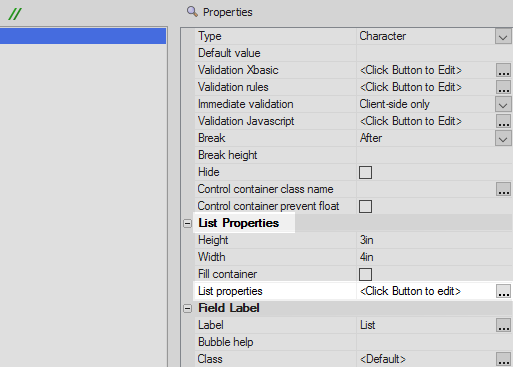Click ellipsis button for Validation Xbasic
513x367 pixels.
pos(503,70)
